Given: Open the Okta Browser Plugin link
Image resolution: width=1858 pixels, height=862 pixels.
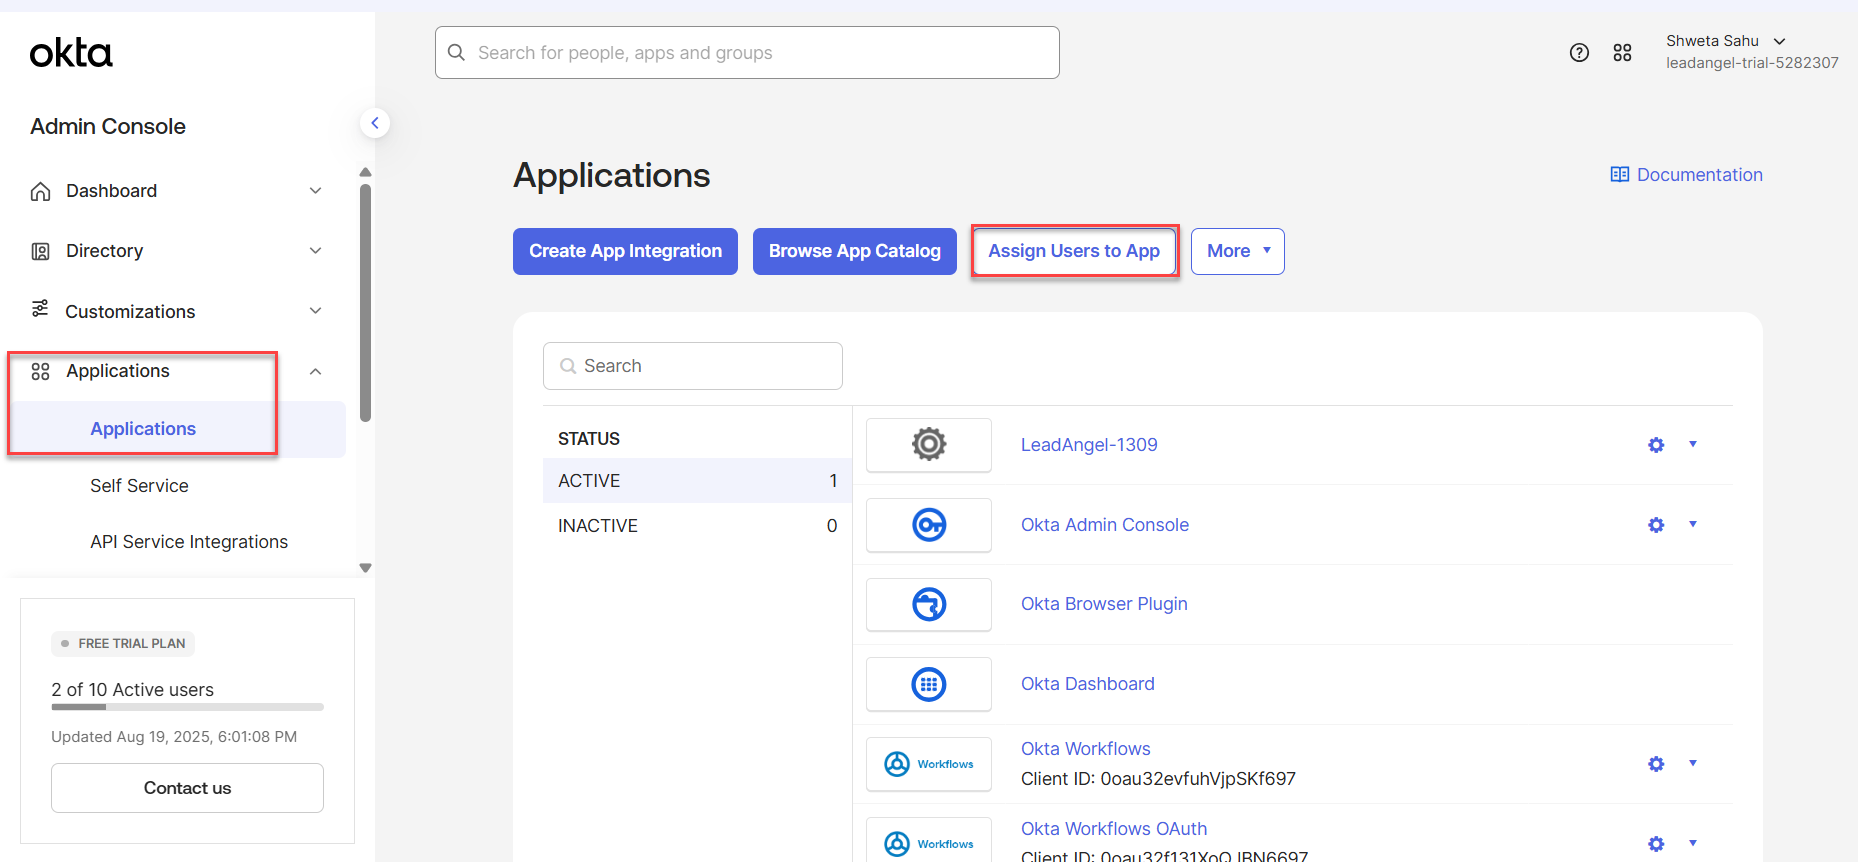Looking at the screenshot, I should coord(1104,604).
